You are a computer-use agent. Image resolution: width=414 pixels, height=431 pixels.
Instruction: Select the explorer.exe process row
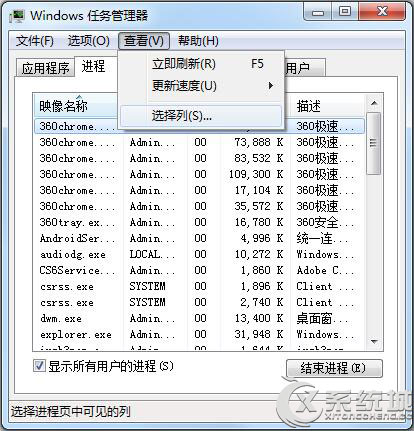pyautogui.click(x=199, y=334)
